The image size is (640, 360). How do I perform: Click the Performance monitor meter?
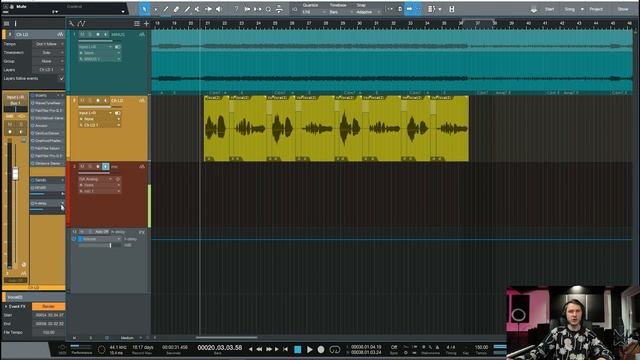[x=81, y=348]
